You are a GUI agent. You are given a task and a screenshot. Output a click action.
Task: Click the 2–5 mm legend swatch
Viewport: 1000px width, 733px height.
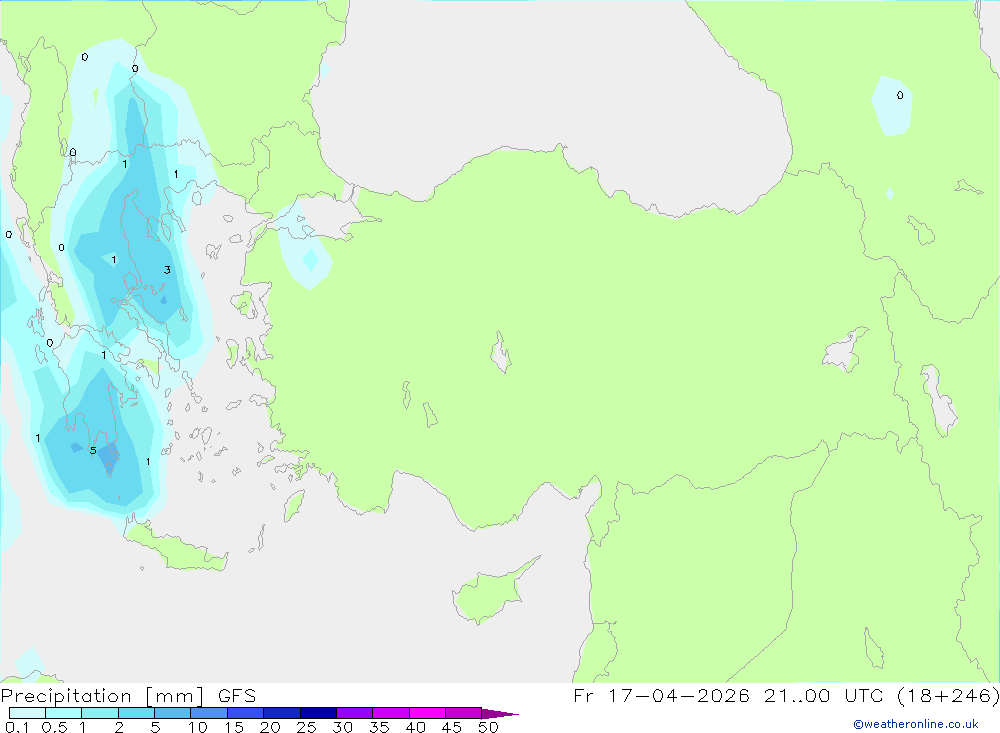coord(136,713)
